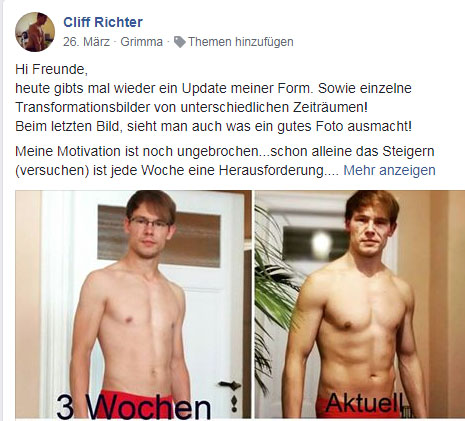This screenshot has width=465, height=421.
Task: Click the Meine Motivation paragraph line
Action: click(225, 151)
